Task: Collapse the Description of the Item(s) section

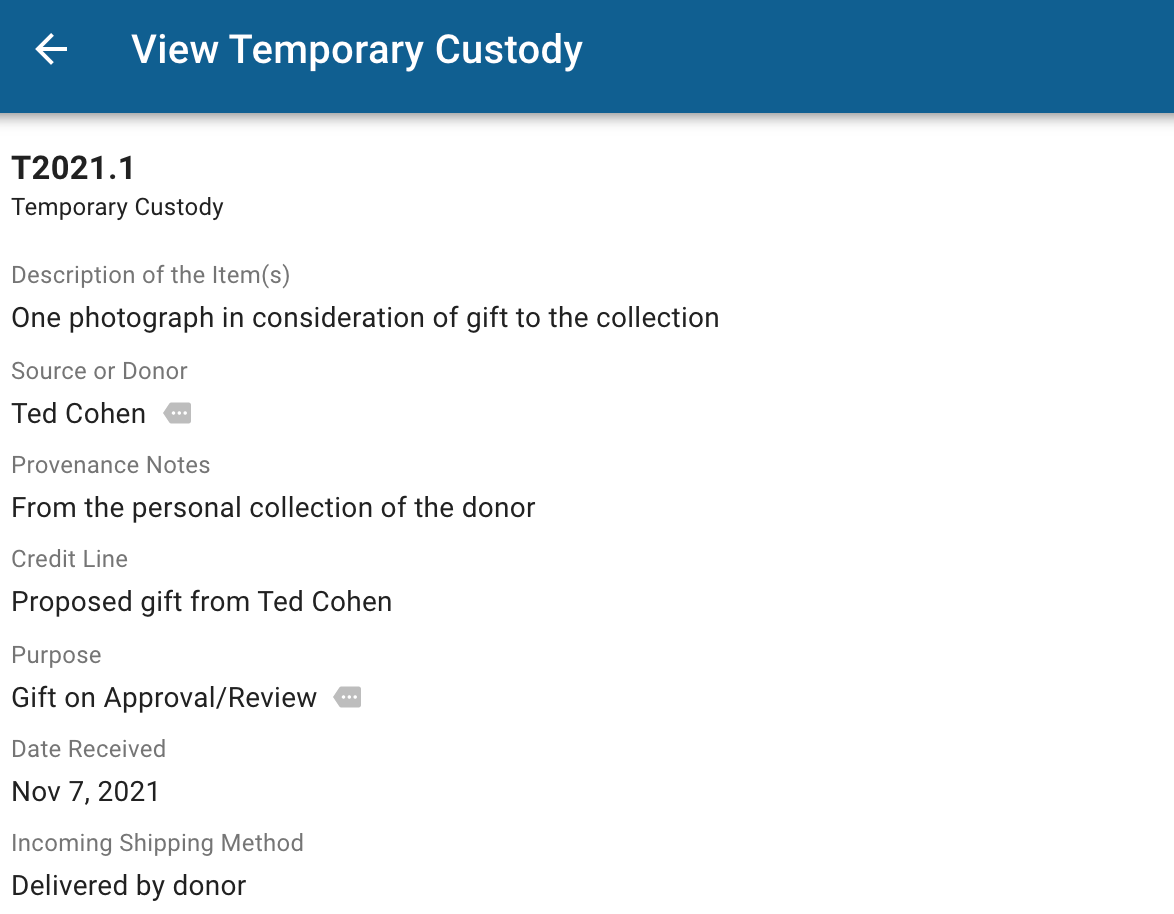Action: [150, 275]
